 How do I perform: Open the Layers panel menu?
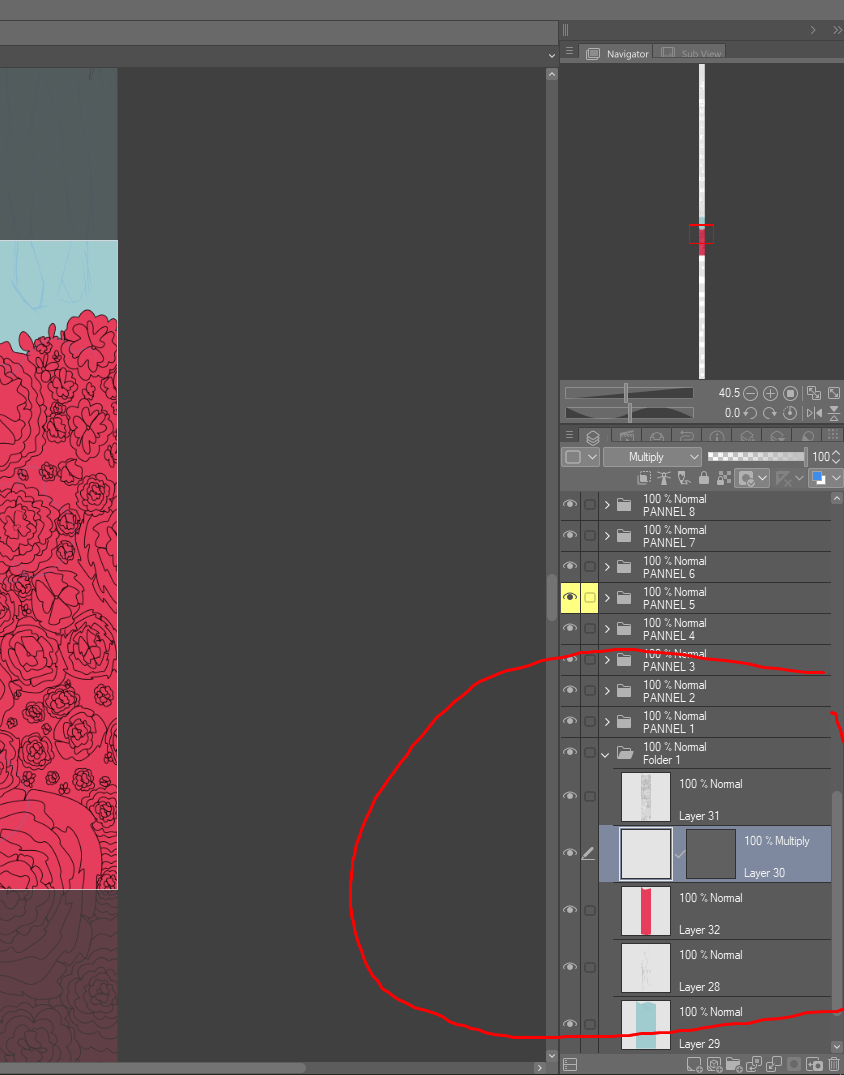tap(570, 436)
